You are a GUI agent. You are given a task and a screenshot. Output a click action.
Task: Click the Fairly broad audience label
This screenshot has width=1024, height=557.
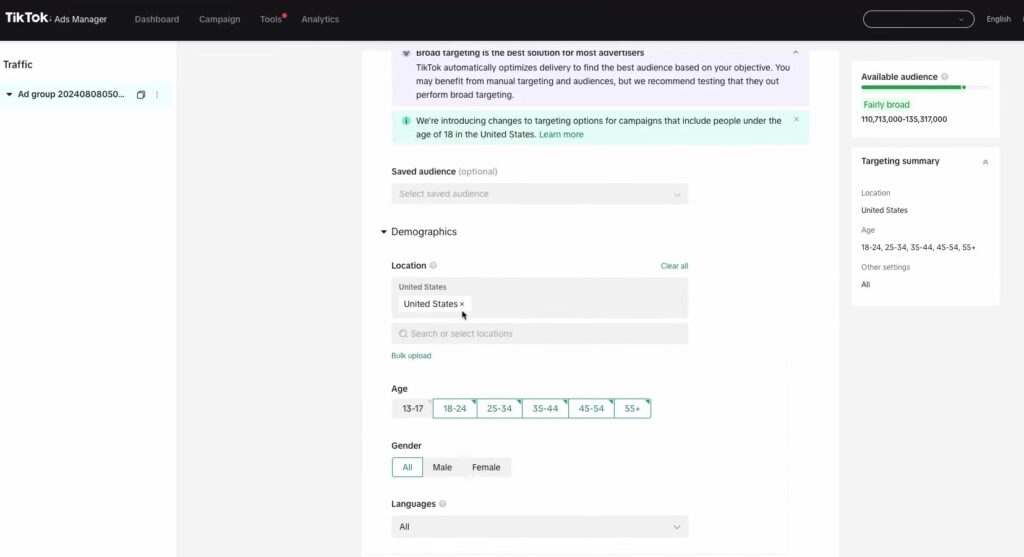[x=886, y=104]
